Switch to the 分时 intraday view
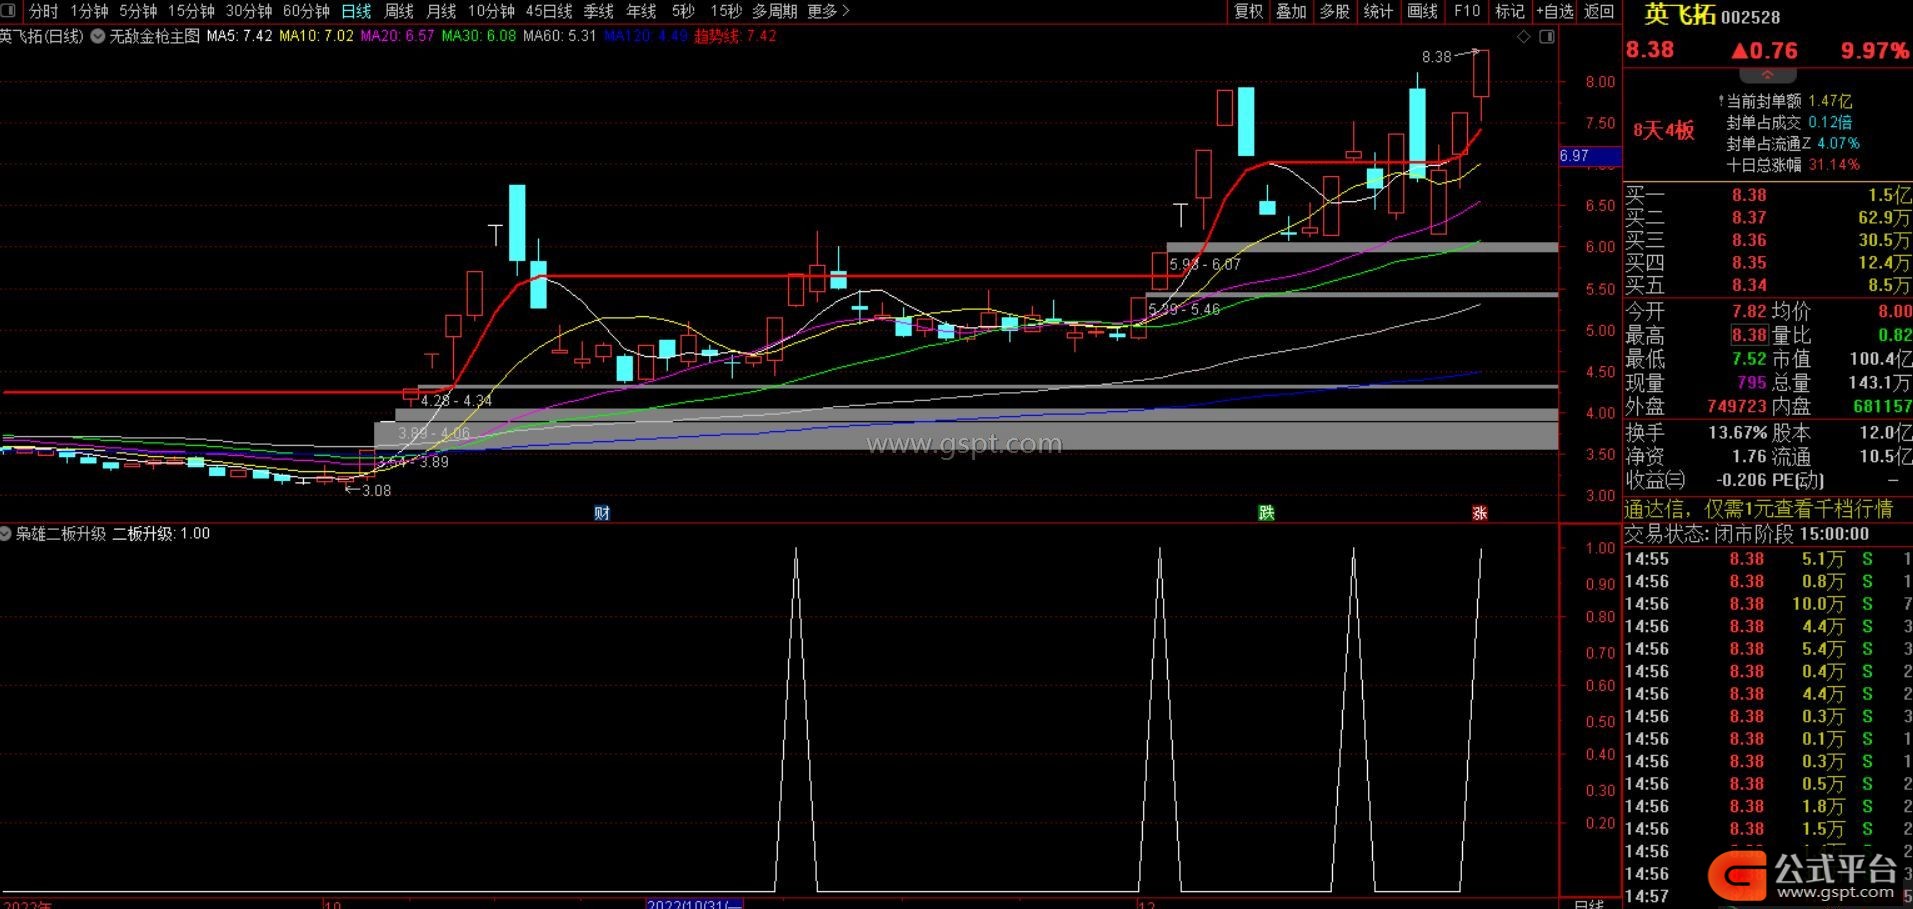This screenshot has width=1913, height=909. pos(43,11)
